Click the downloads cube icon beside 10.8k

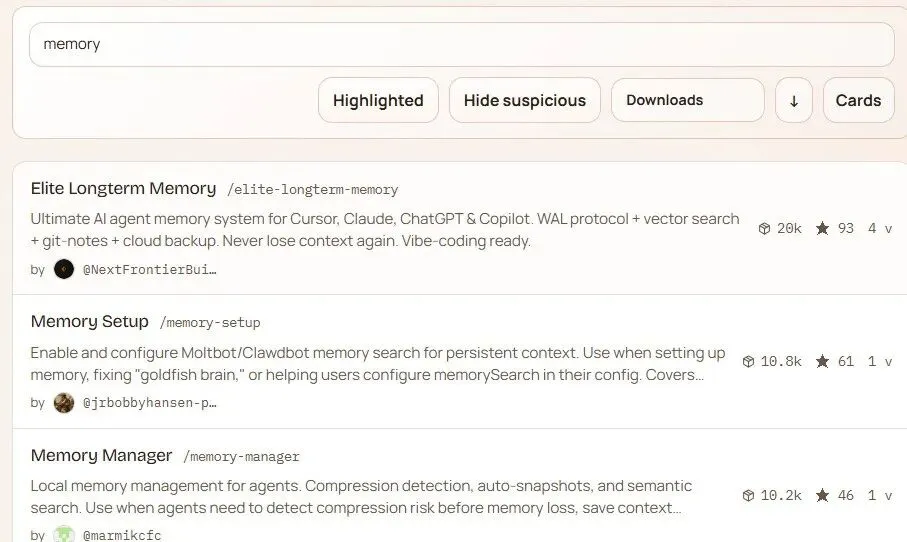(748, 362)
